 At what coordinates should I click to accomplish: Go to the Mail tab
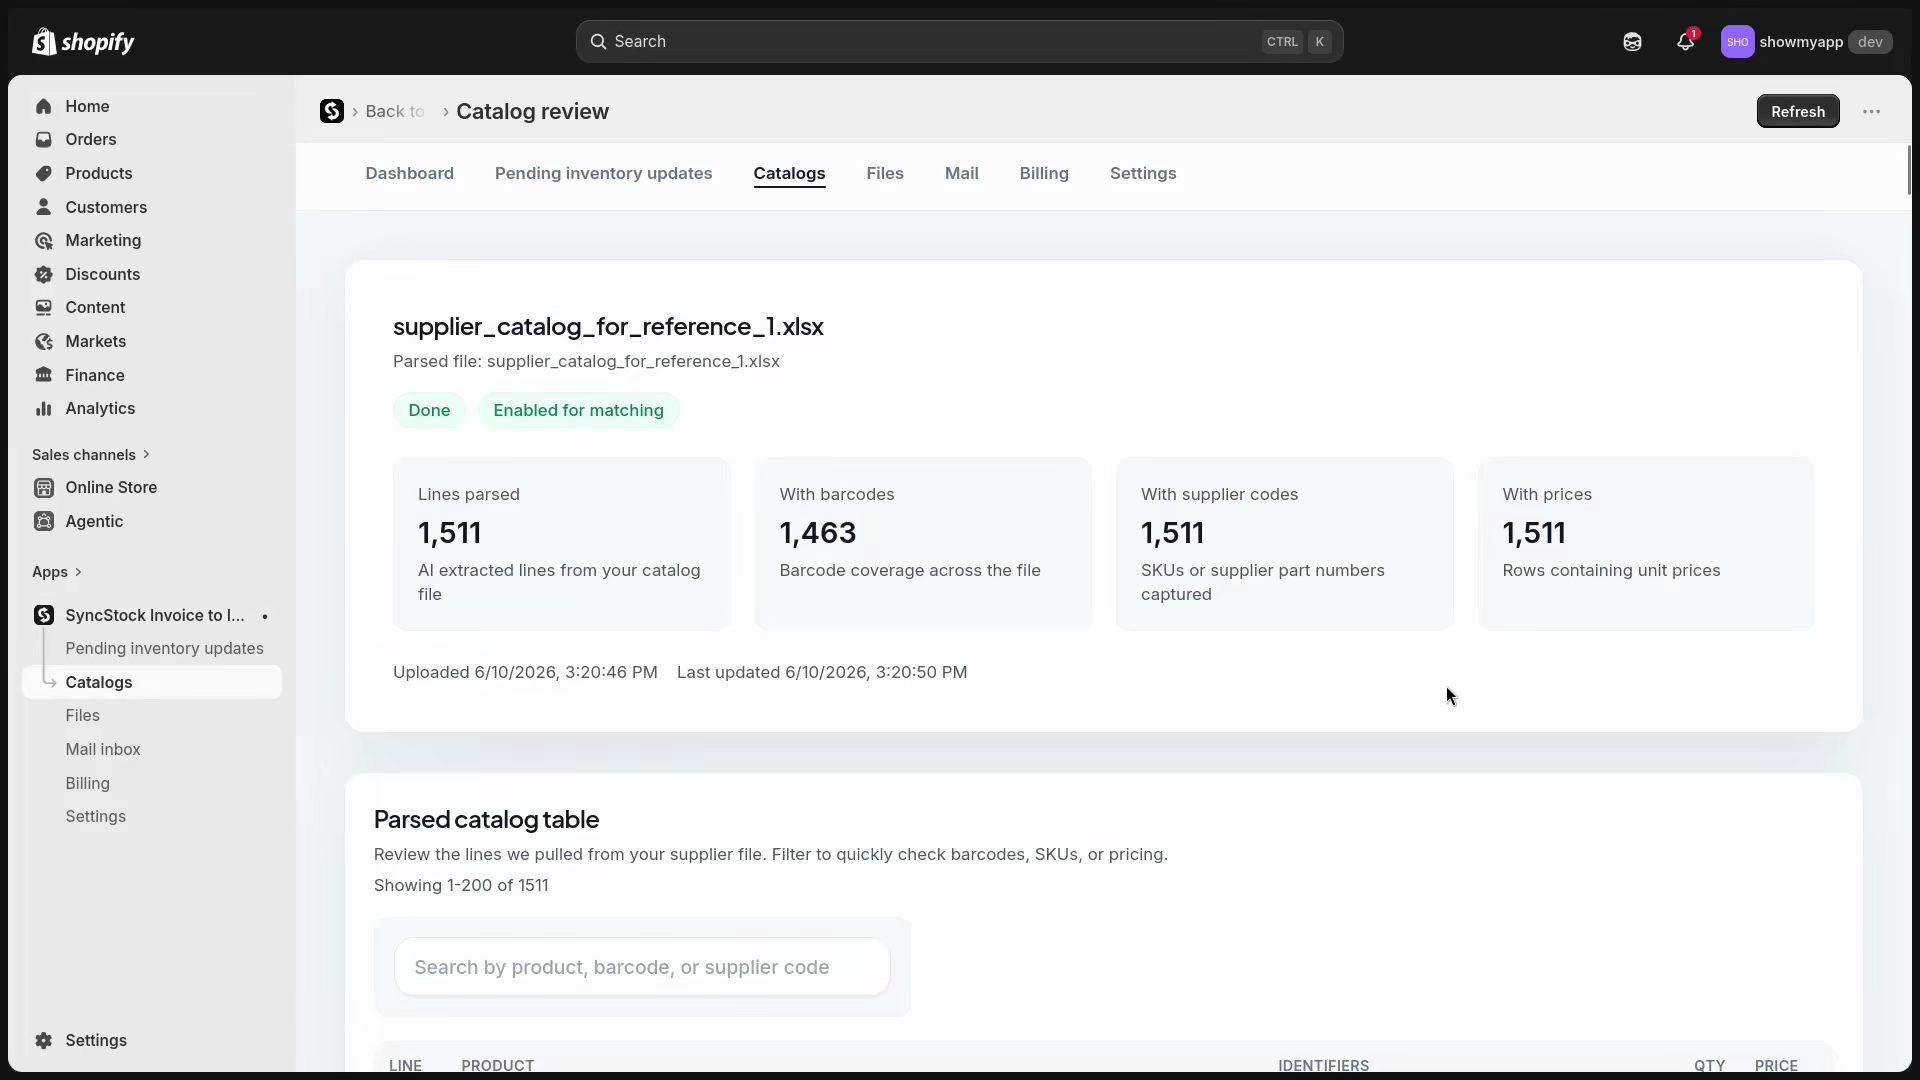(x=961, y=173)
